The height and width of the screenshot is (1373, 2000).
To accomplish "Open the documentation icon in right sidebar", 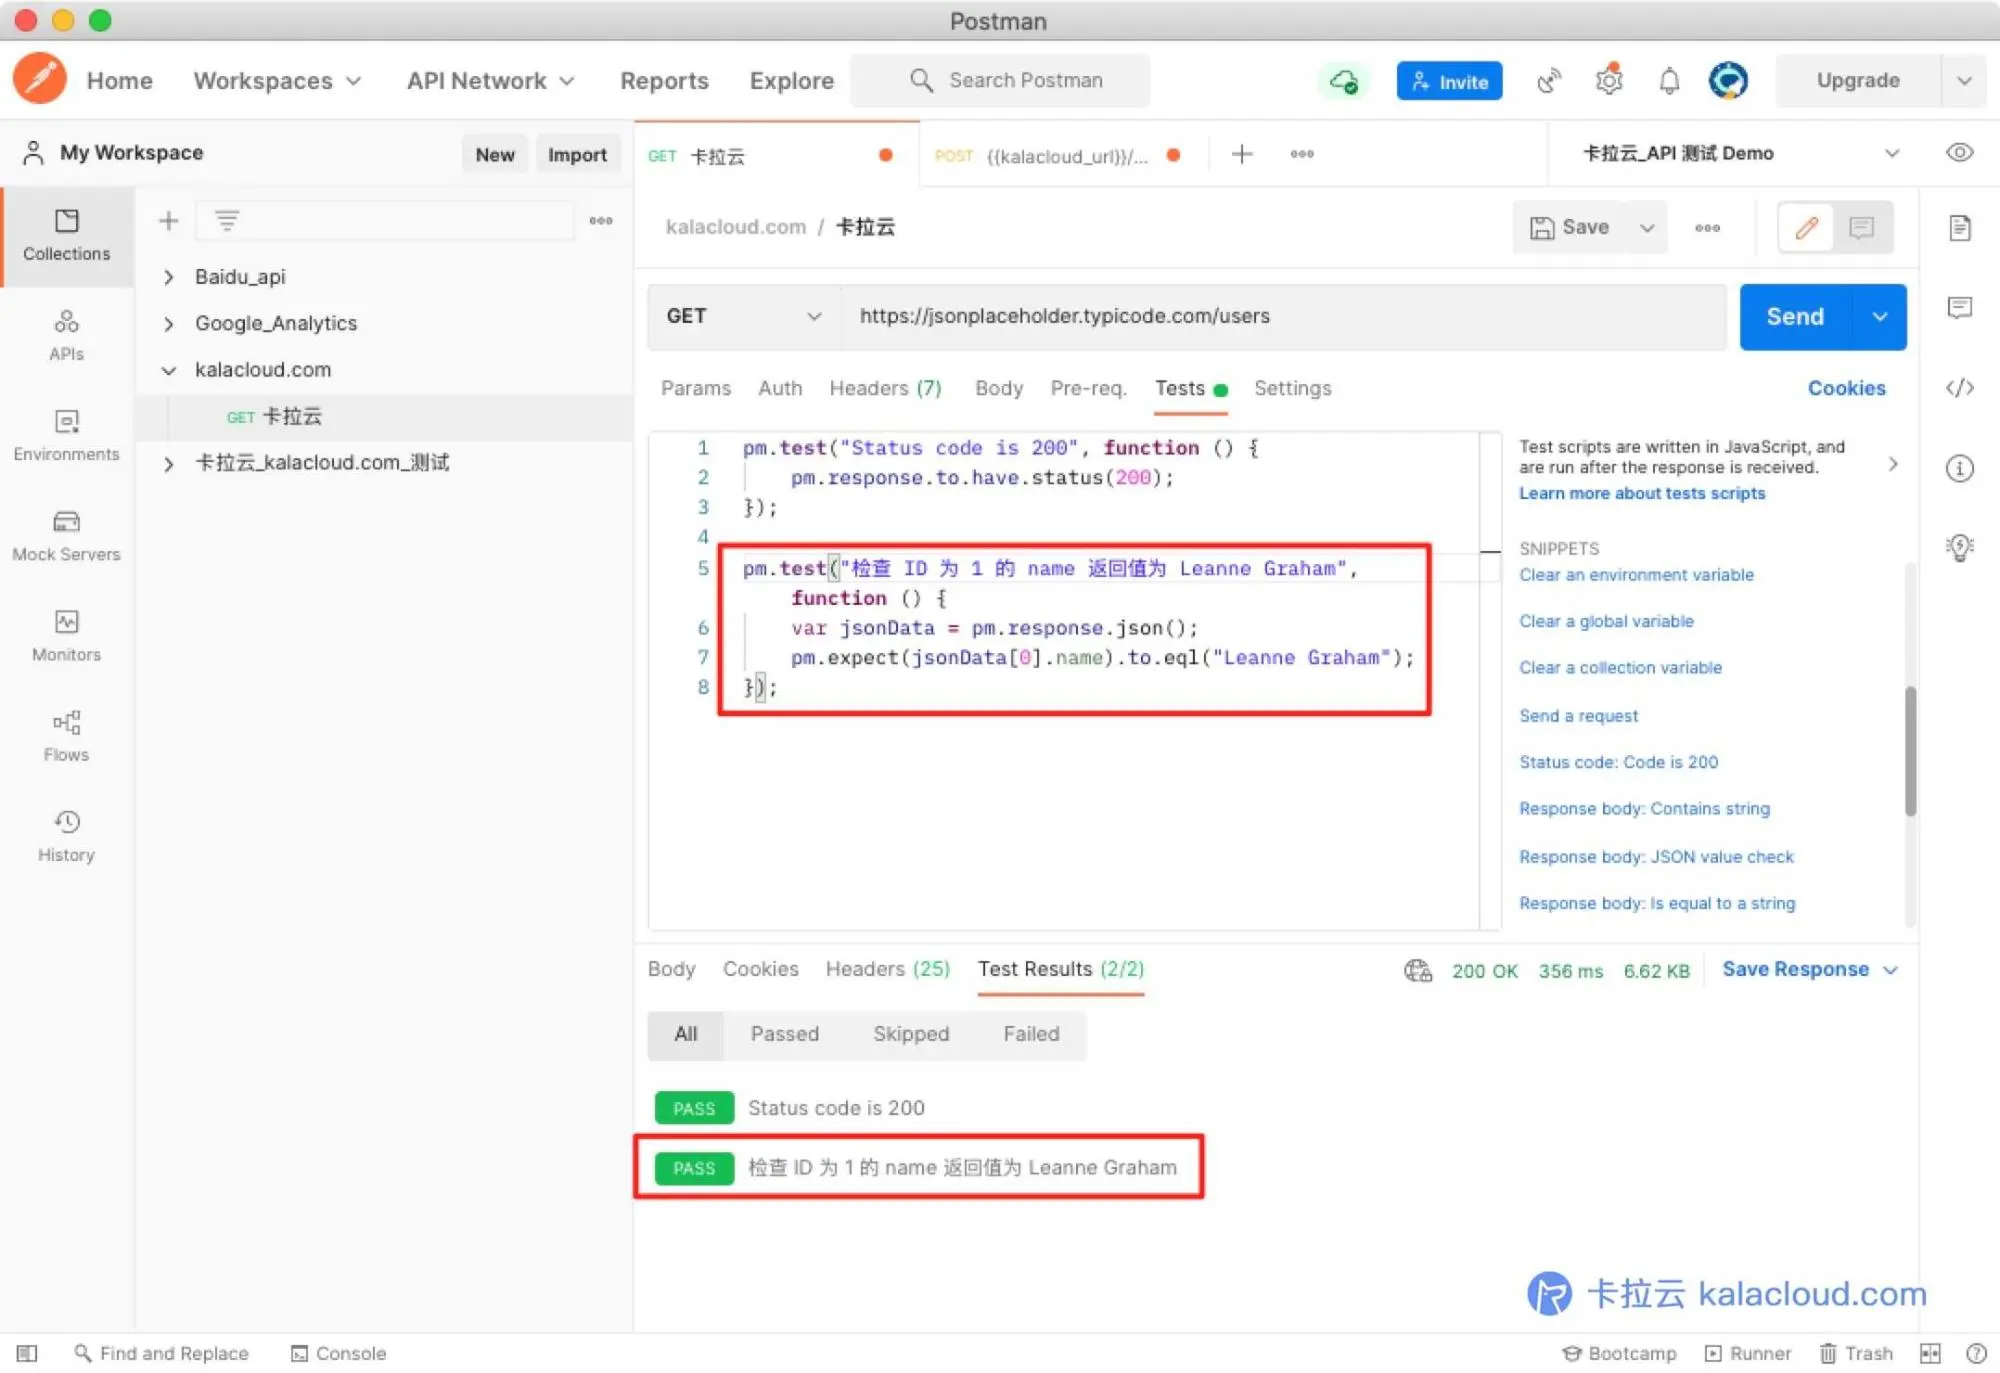I will point(1960,228).
